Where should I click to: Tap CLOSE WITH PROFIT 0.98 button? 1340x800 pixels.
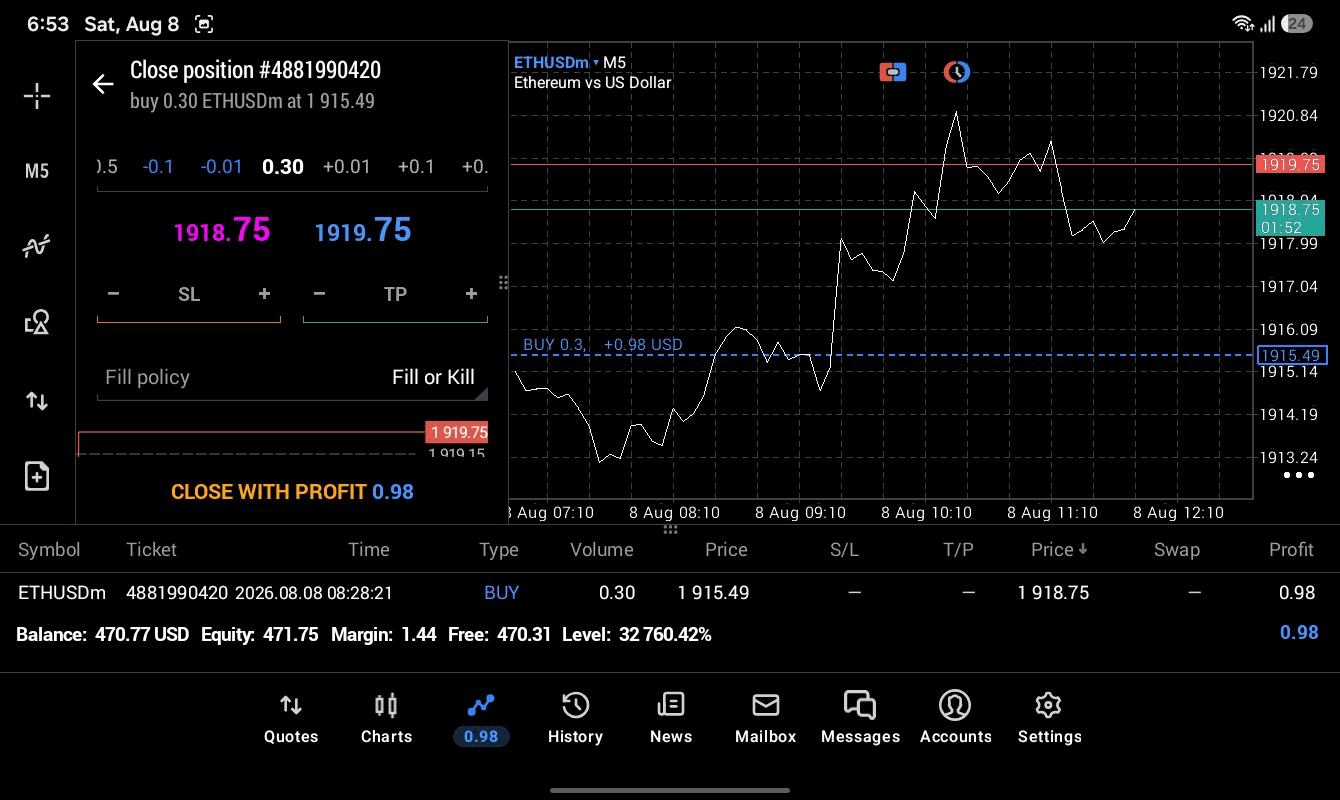(x=292, y=491)
